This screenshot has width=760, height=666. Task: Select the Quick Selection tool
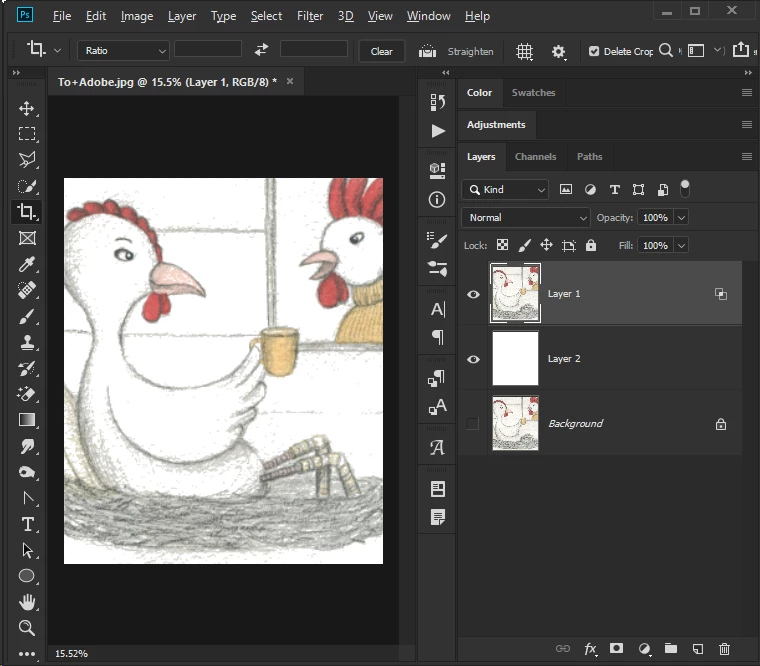click(27, 186)
